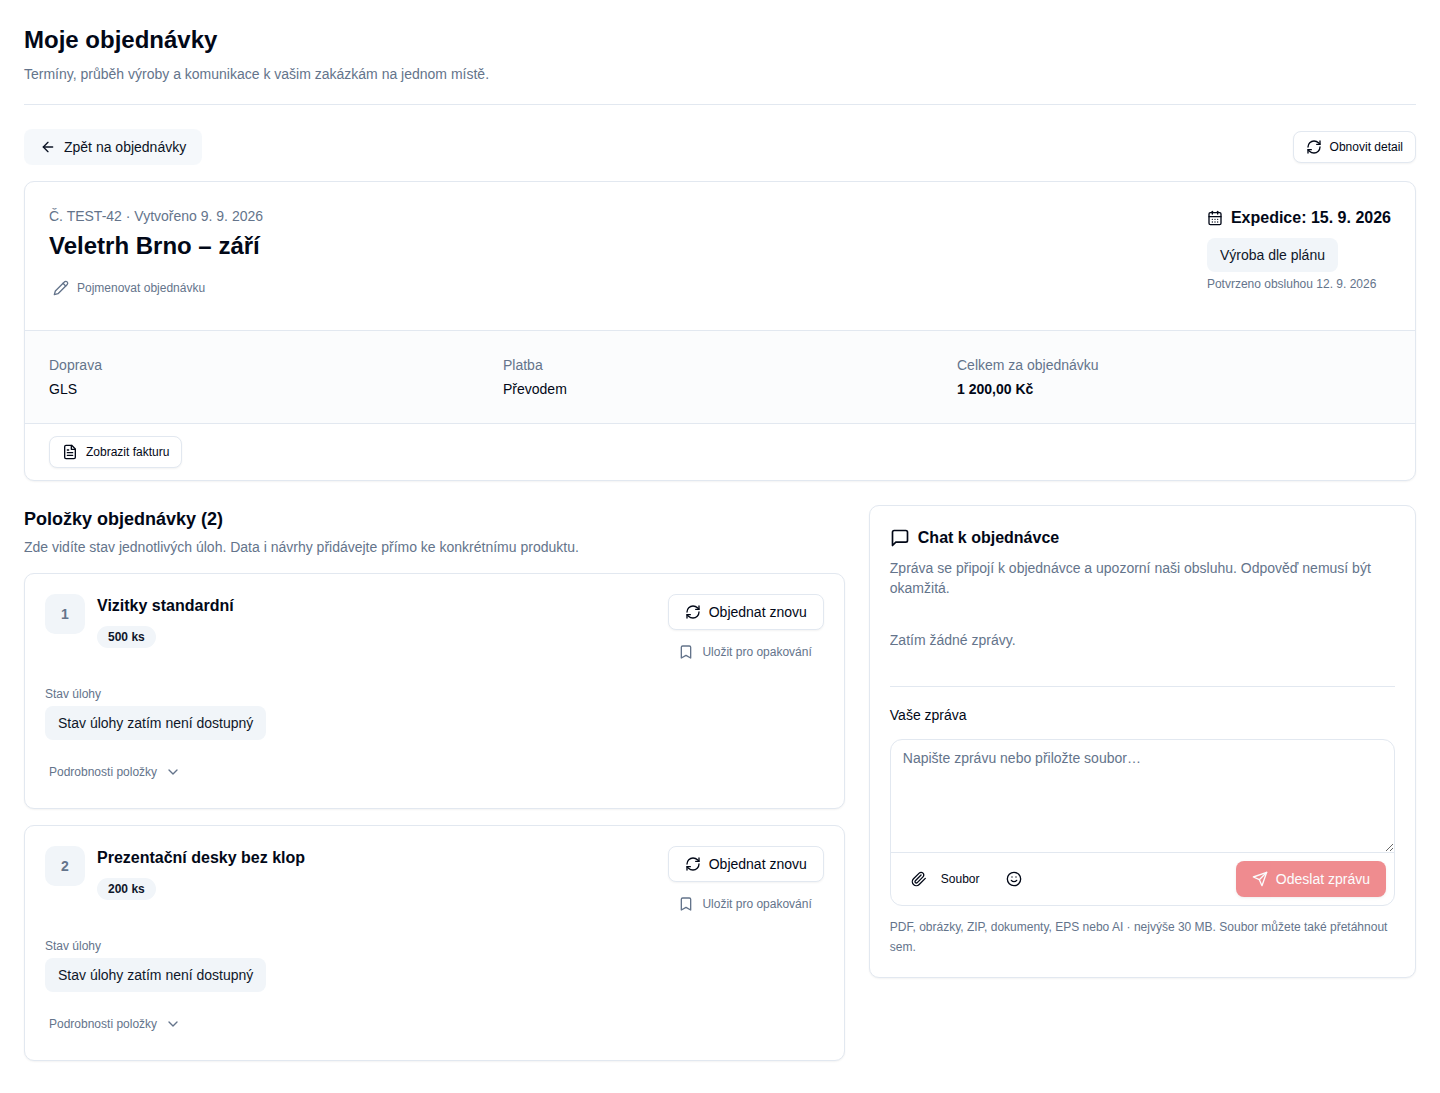Image resolution: width=1440 pixels, height=1093 pixels.
Task: Click the '500 ks' quantity badge
Action: pyautogui.click(x=126, y=637)
